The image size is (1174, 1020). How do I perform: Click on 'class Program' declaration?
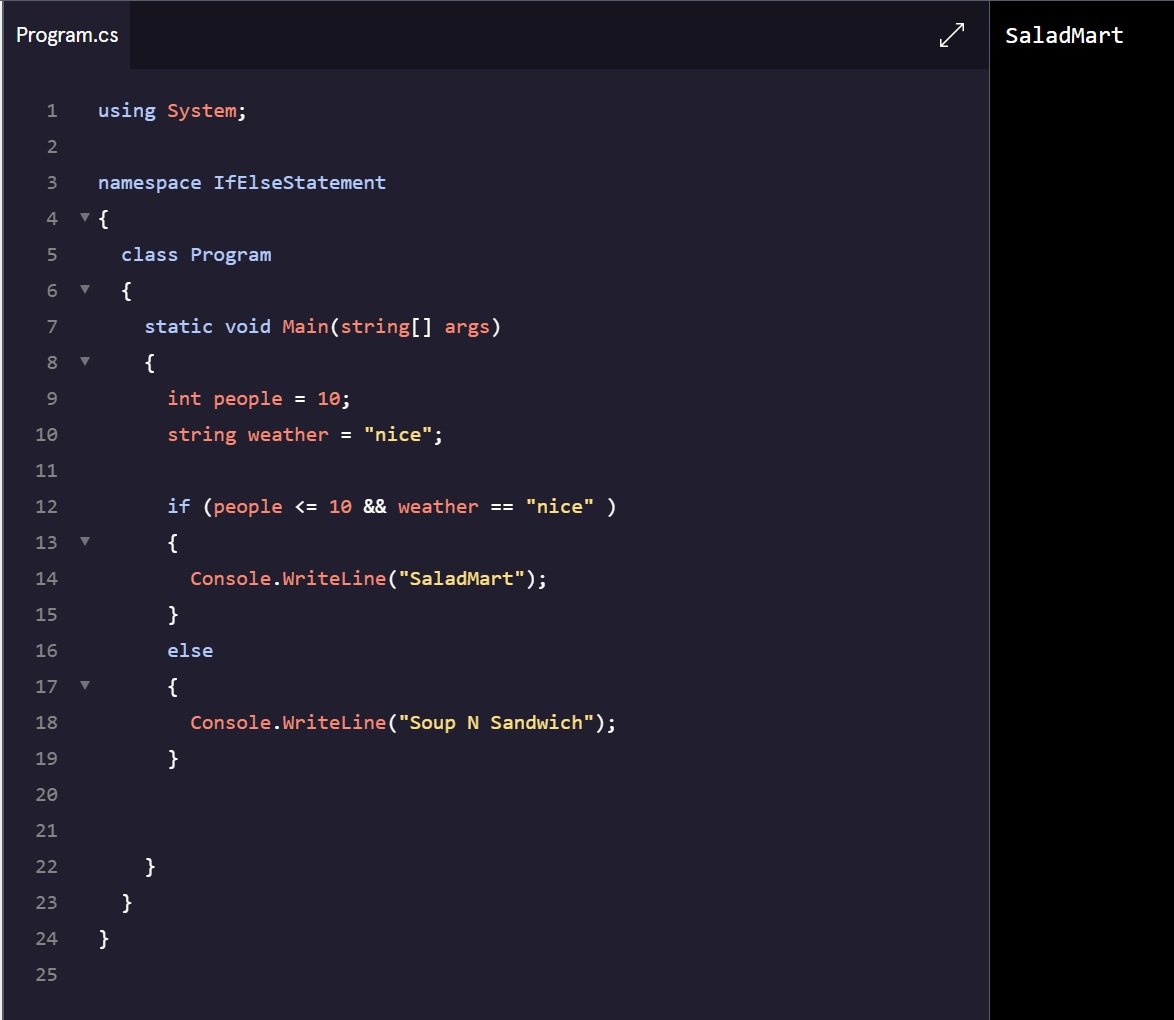[196, 255]
